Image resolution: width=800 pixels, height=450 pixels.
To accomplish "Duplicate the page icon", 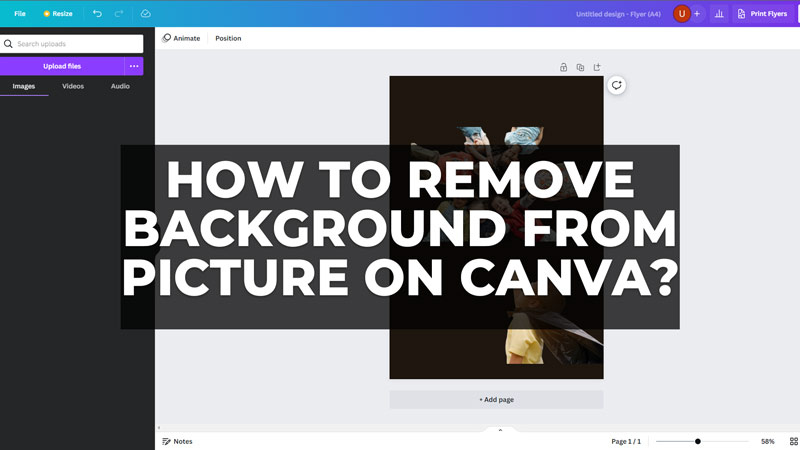I will [x=580, y=67].
